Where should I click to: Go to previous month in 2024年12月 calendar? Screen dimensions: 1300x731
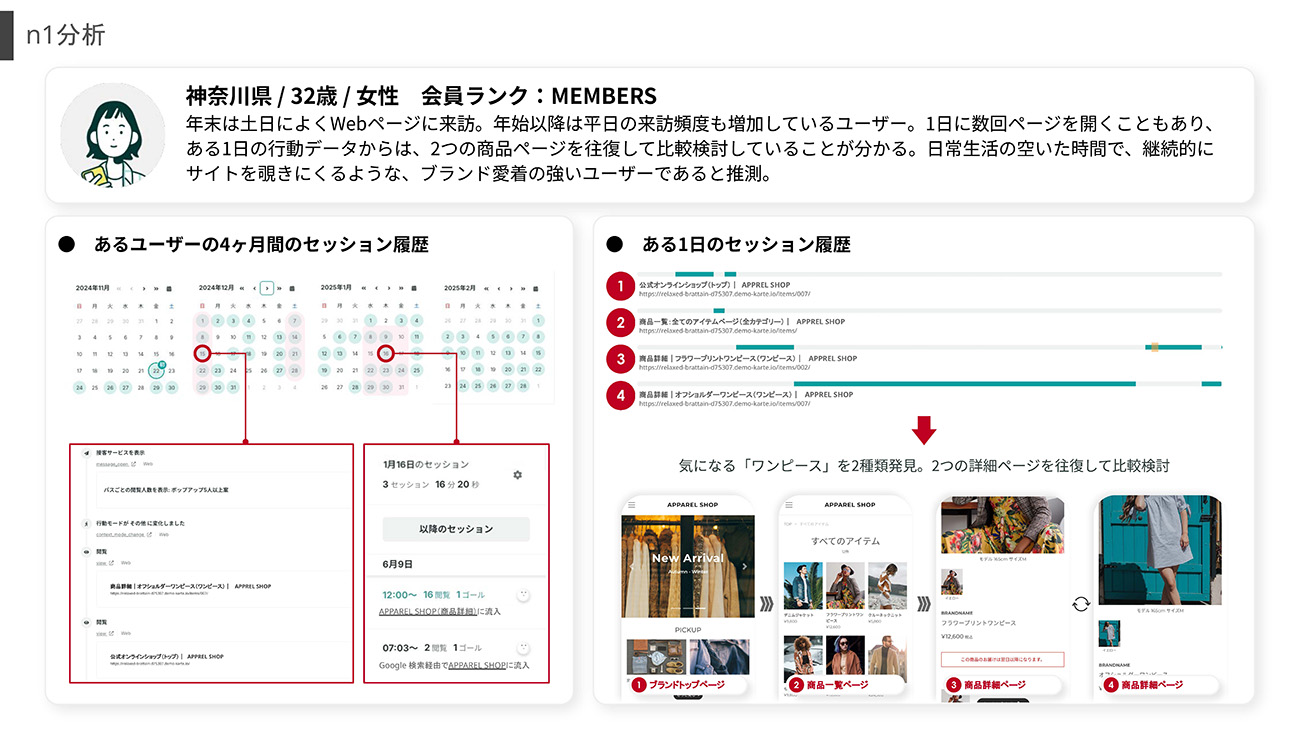(255, 288)
